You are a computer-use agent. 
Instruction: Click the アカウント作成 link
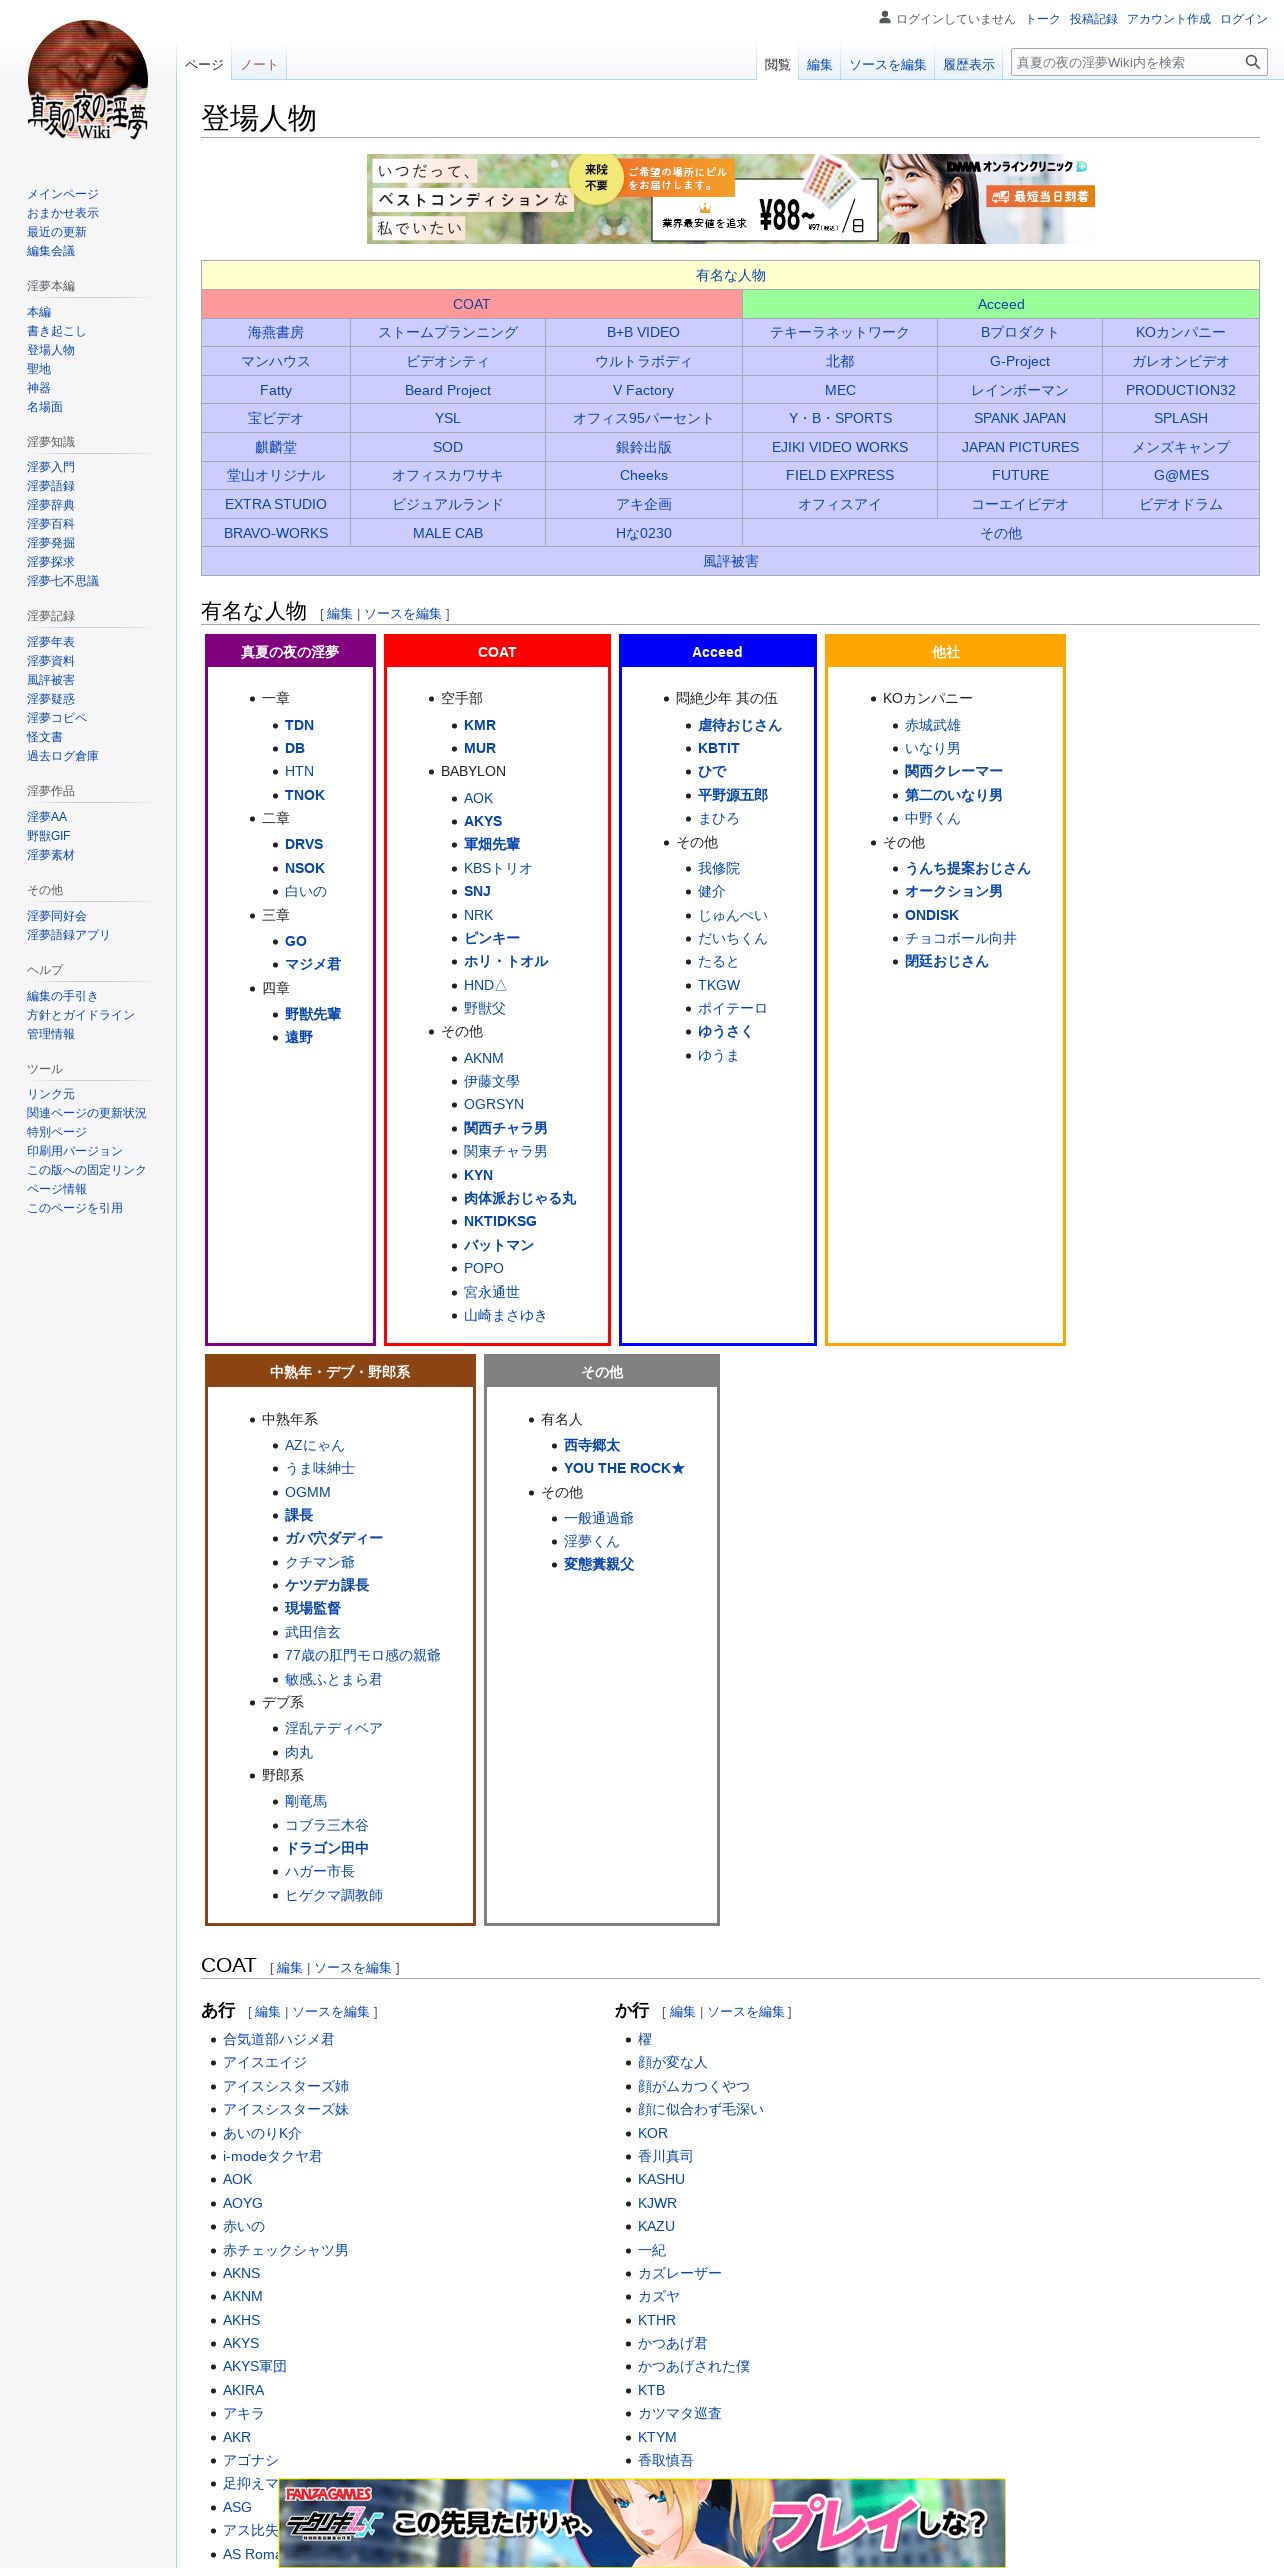[x=1169, y=19]
